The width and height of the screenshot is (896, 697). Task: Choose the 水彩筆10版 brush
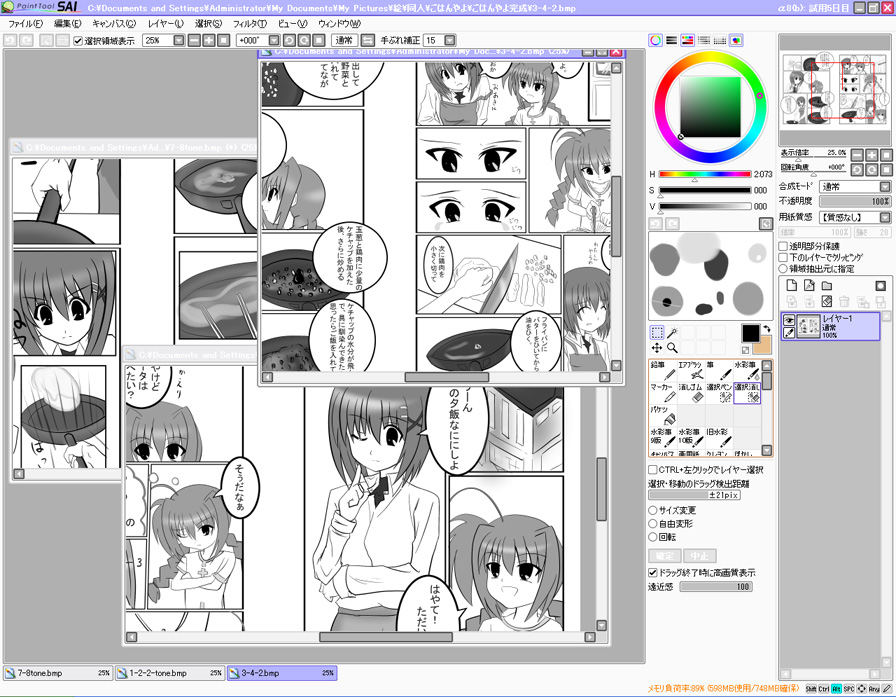(690, 438)
